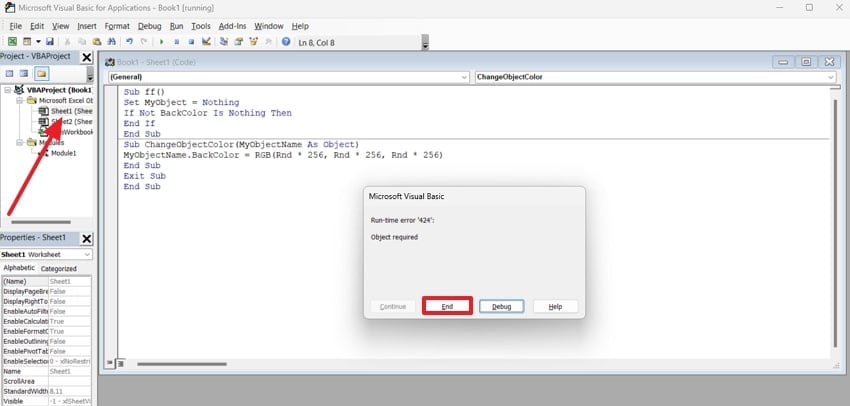Click the Break pause icon
The width and height of the screenshot is (850, 406).
[x=177, y=42]
